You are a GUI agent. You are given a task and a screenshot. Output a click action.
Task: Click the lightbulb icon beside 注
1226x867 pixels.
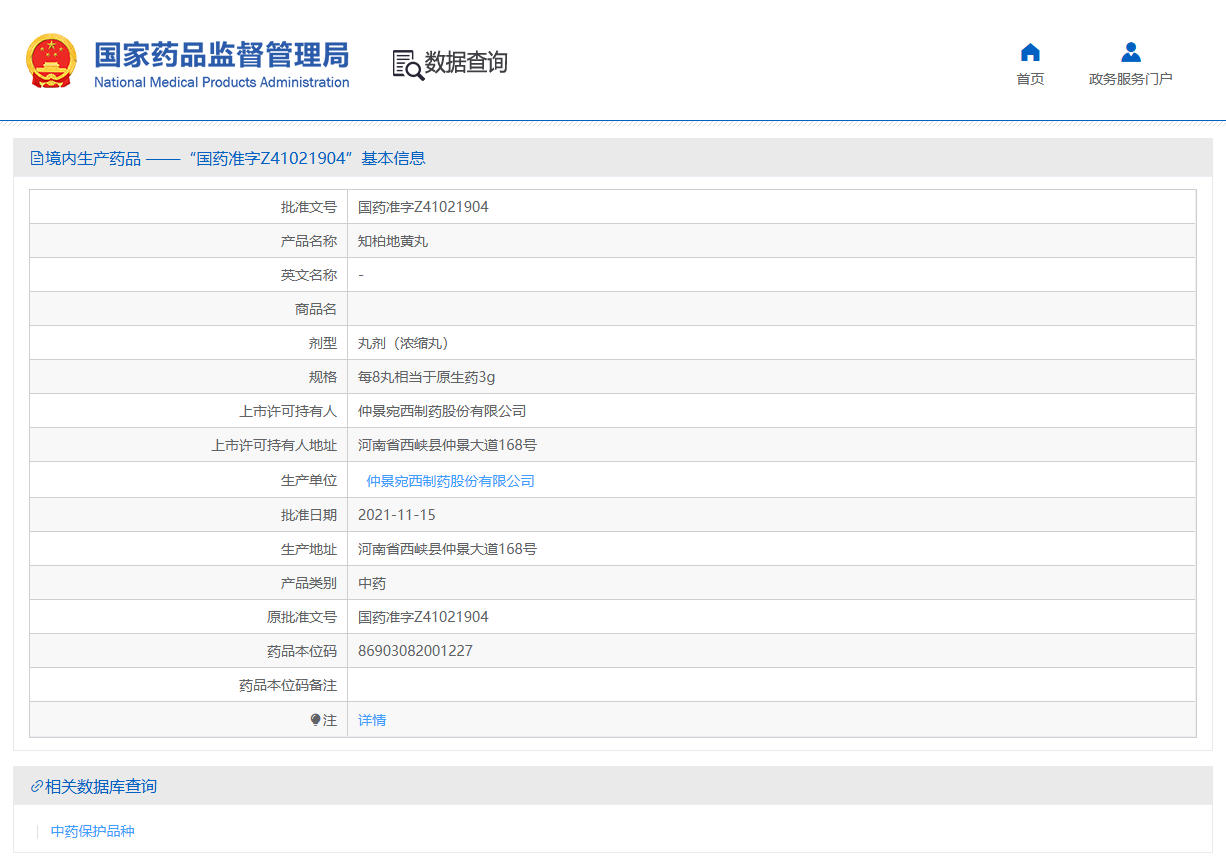pyautogui.click(x=316, y=719)
